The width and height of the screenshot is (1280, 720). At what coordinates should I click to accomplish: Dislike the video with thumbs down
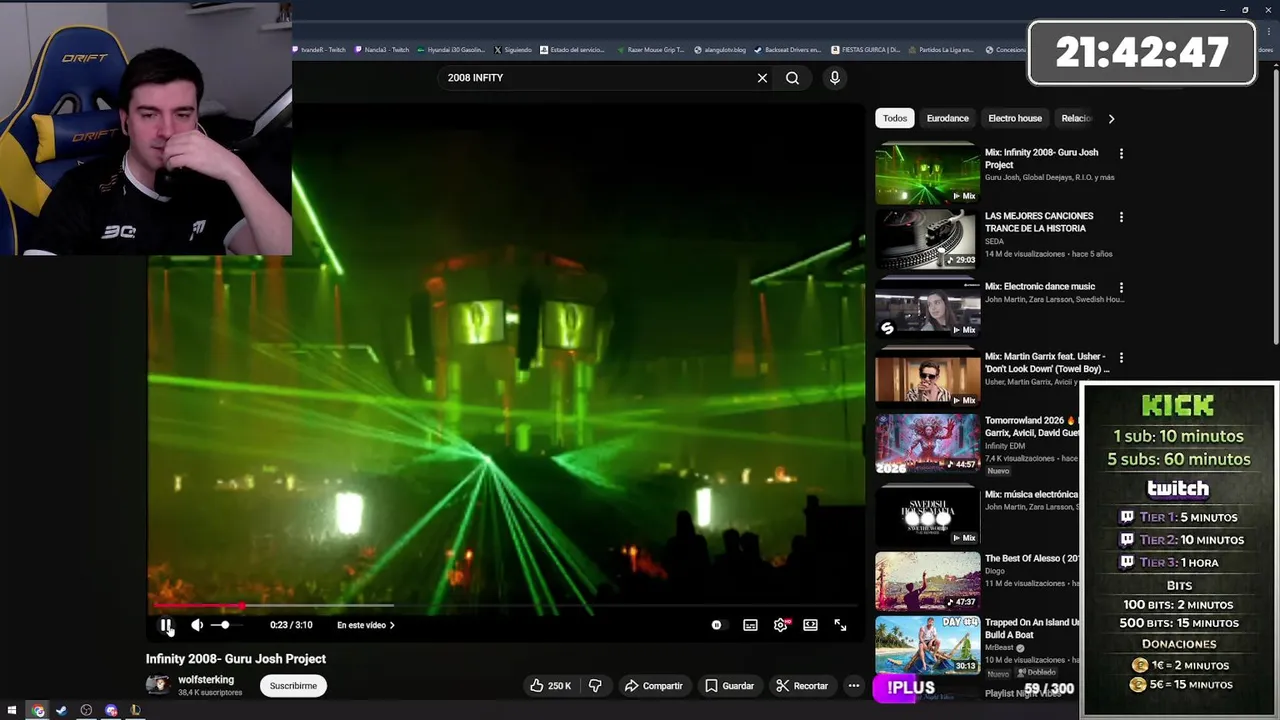pos(595,686)
